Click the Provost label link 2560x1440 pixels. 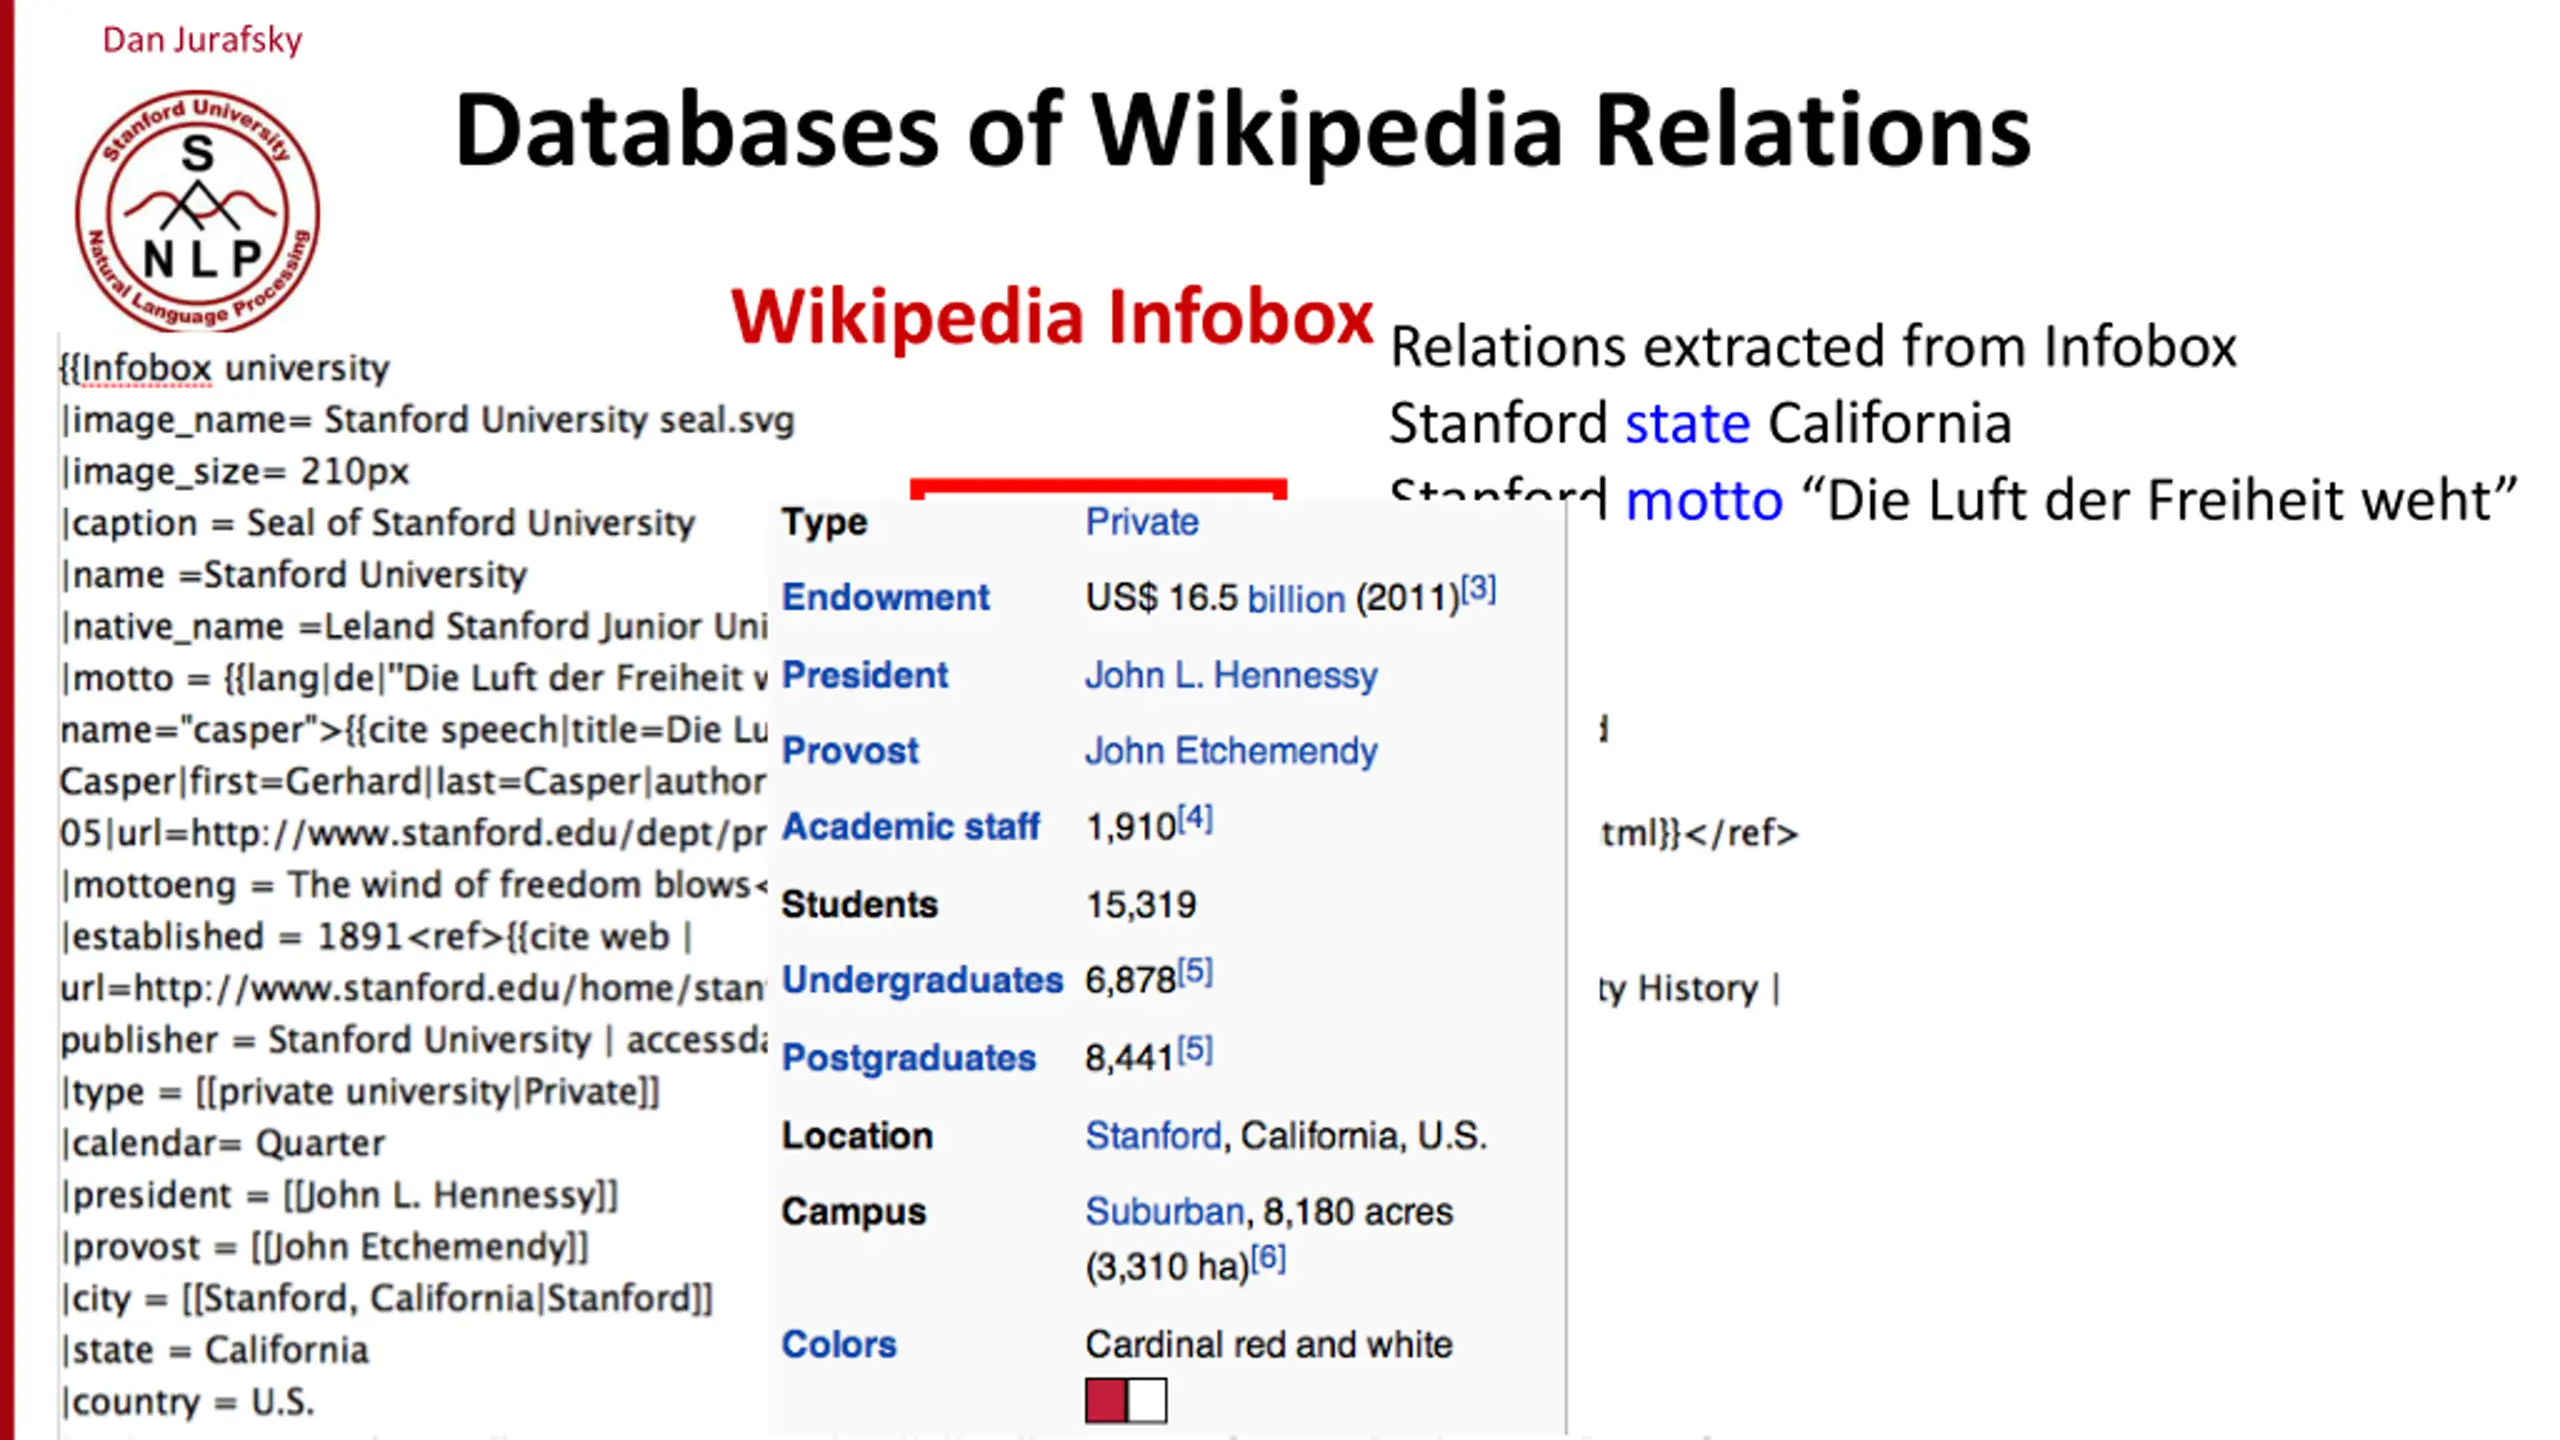850,751
